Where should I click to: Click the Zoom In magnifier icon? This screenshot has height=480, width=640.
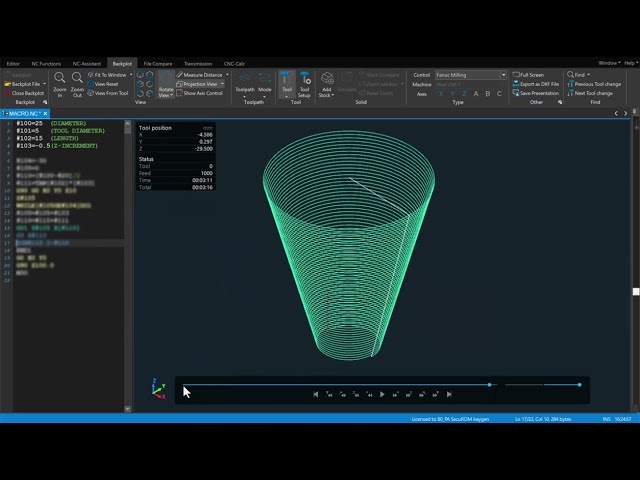point(60,78)
